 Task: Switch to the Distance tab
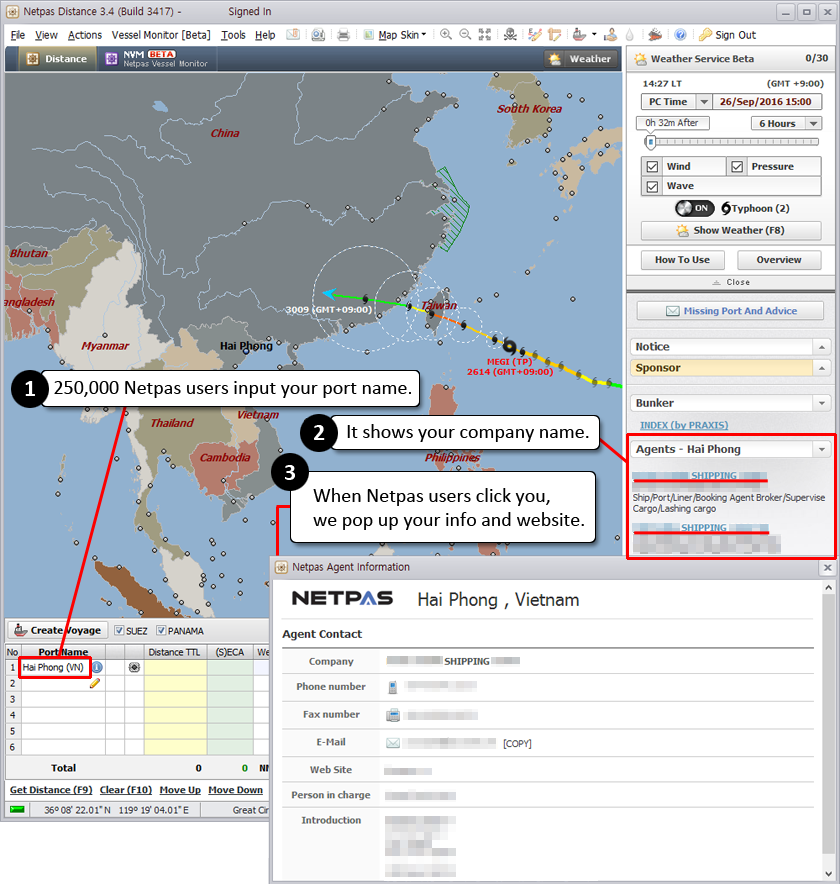tap(56, 59)
